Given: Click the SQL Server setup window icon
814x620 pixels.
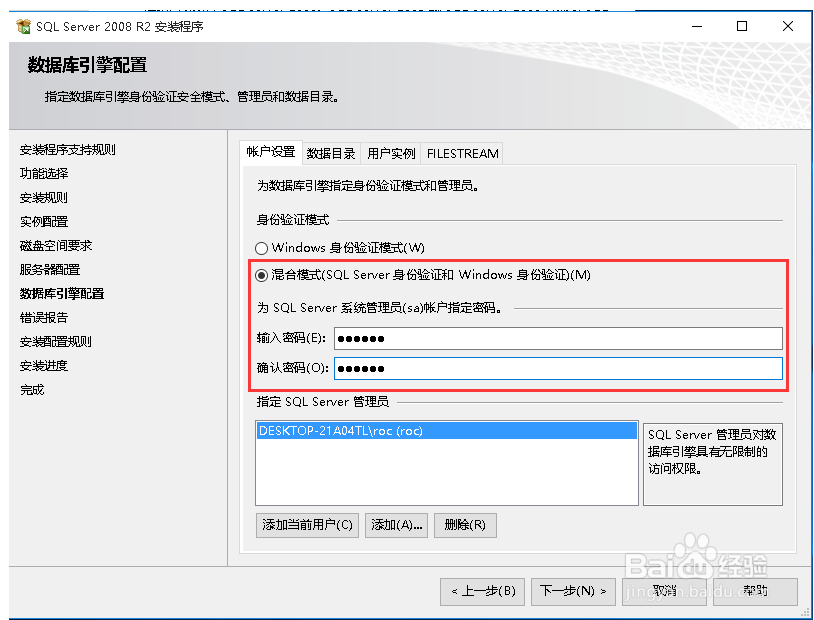Looking at the screenshot, I should coord(22,26).
